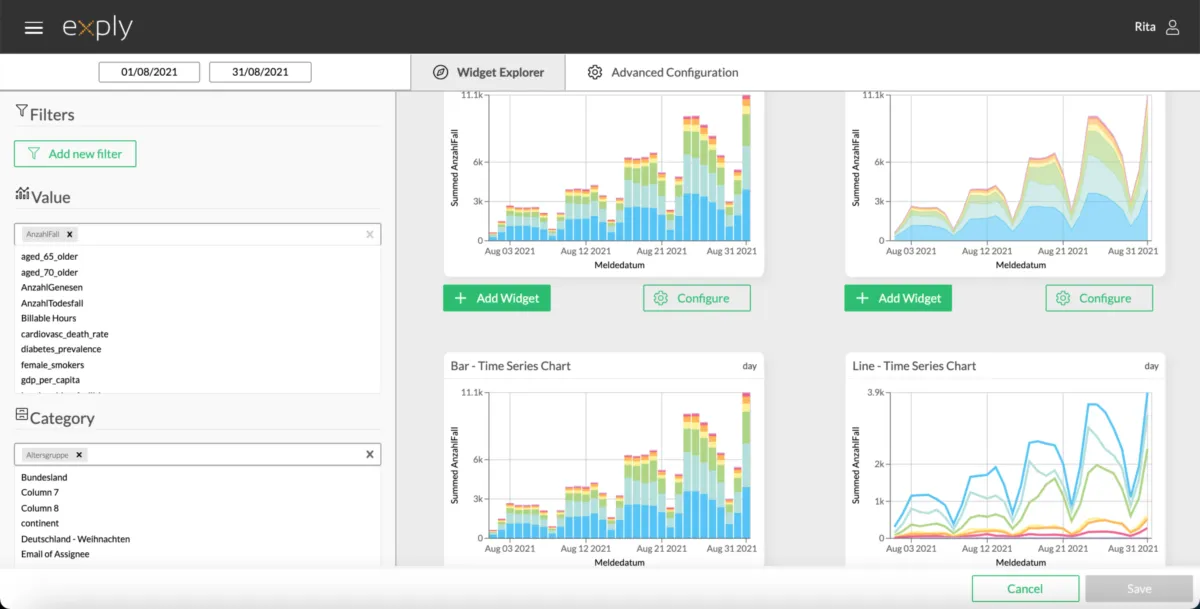
Task: Click the Cancel button
Action: pos(1025,589)
